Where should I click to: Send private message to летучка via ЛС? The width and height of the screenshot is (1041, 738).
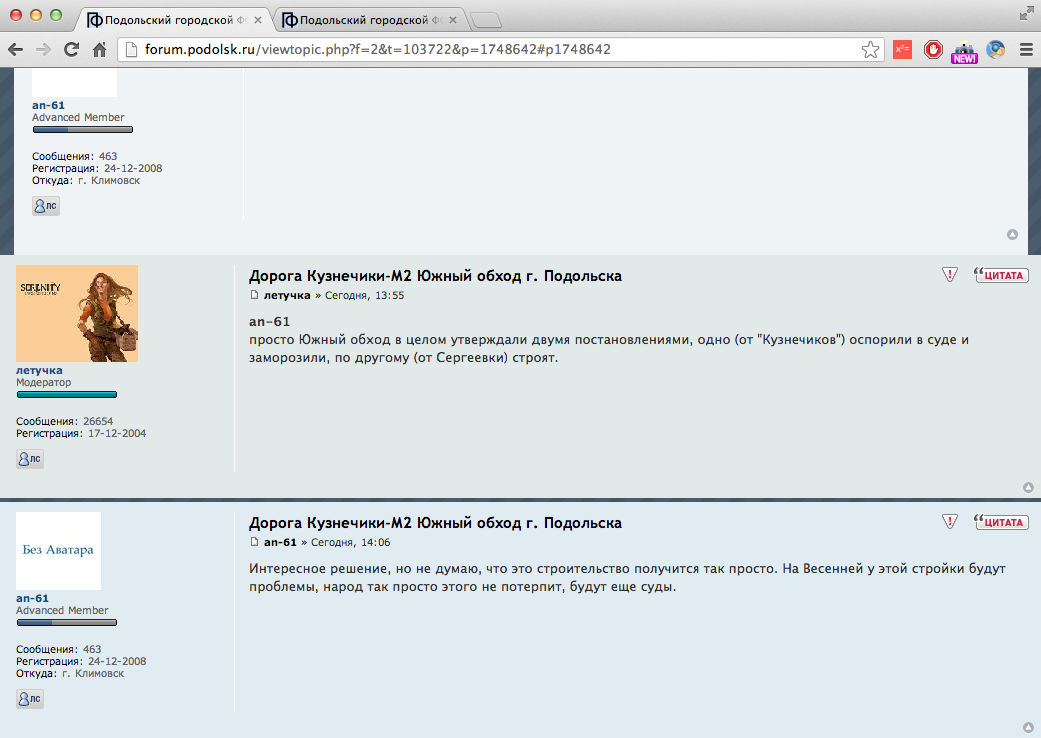click(30, 459)
